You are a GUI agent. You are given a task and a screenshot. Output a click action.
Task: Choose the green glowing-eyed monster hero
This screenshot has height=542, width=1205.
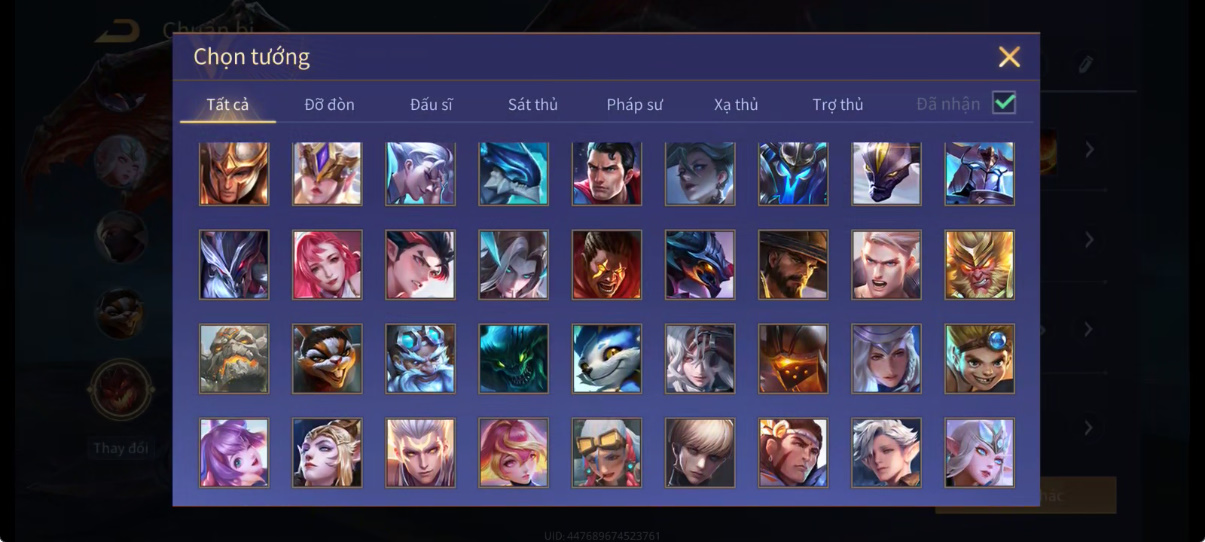[513, 358]
